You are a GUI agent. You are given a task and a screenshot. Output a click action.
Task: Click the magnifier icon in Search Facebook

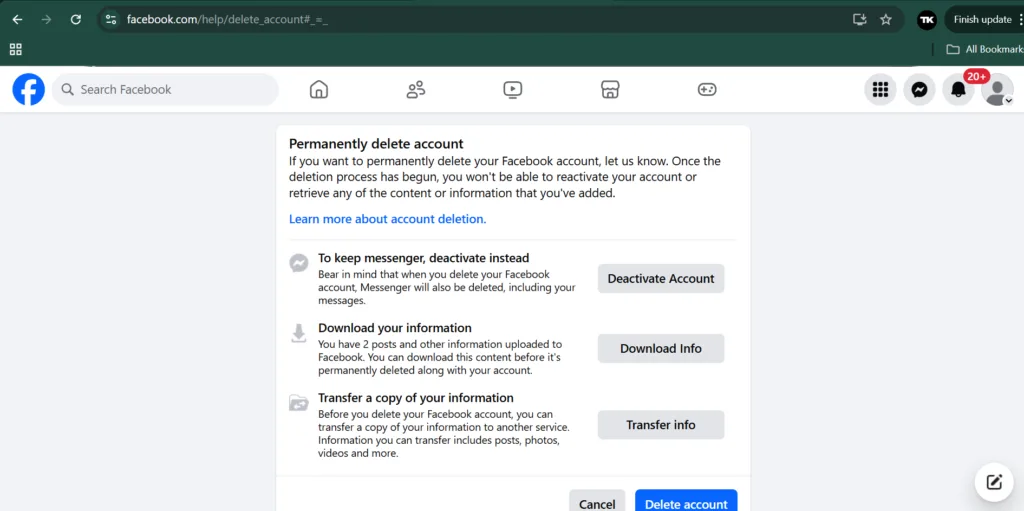click(x=67, y=90)
